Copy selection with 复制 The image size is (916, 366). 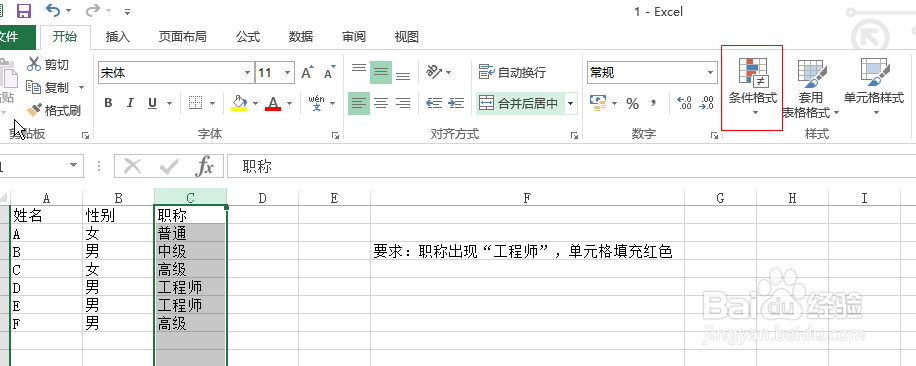pyautogui.click(x=48, y=88)
